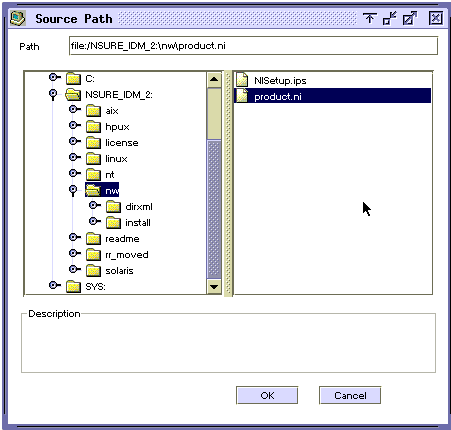The height and width of the screenshot is (430, 451).
Task: Click the tree scrollbar down arrow
Action: [214, 286]
